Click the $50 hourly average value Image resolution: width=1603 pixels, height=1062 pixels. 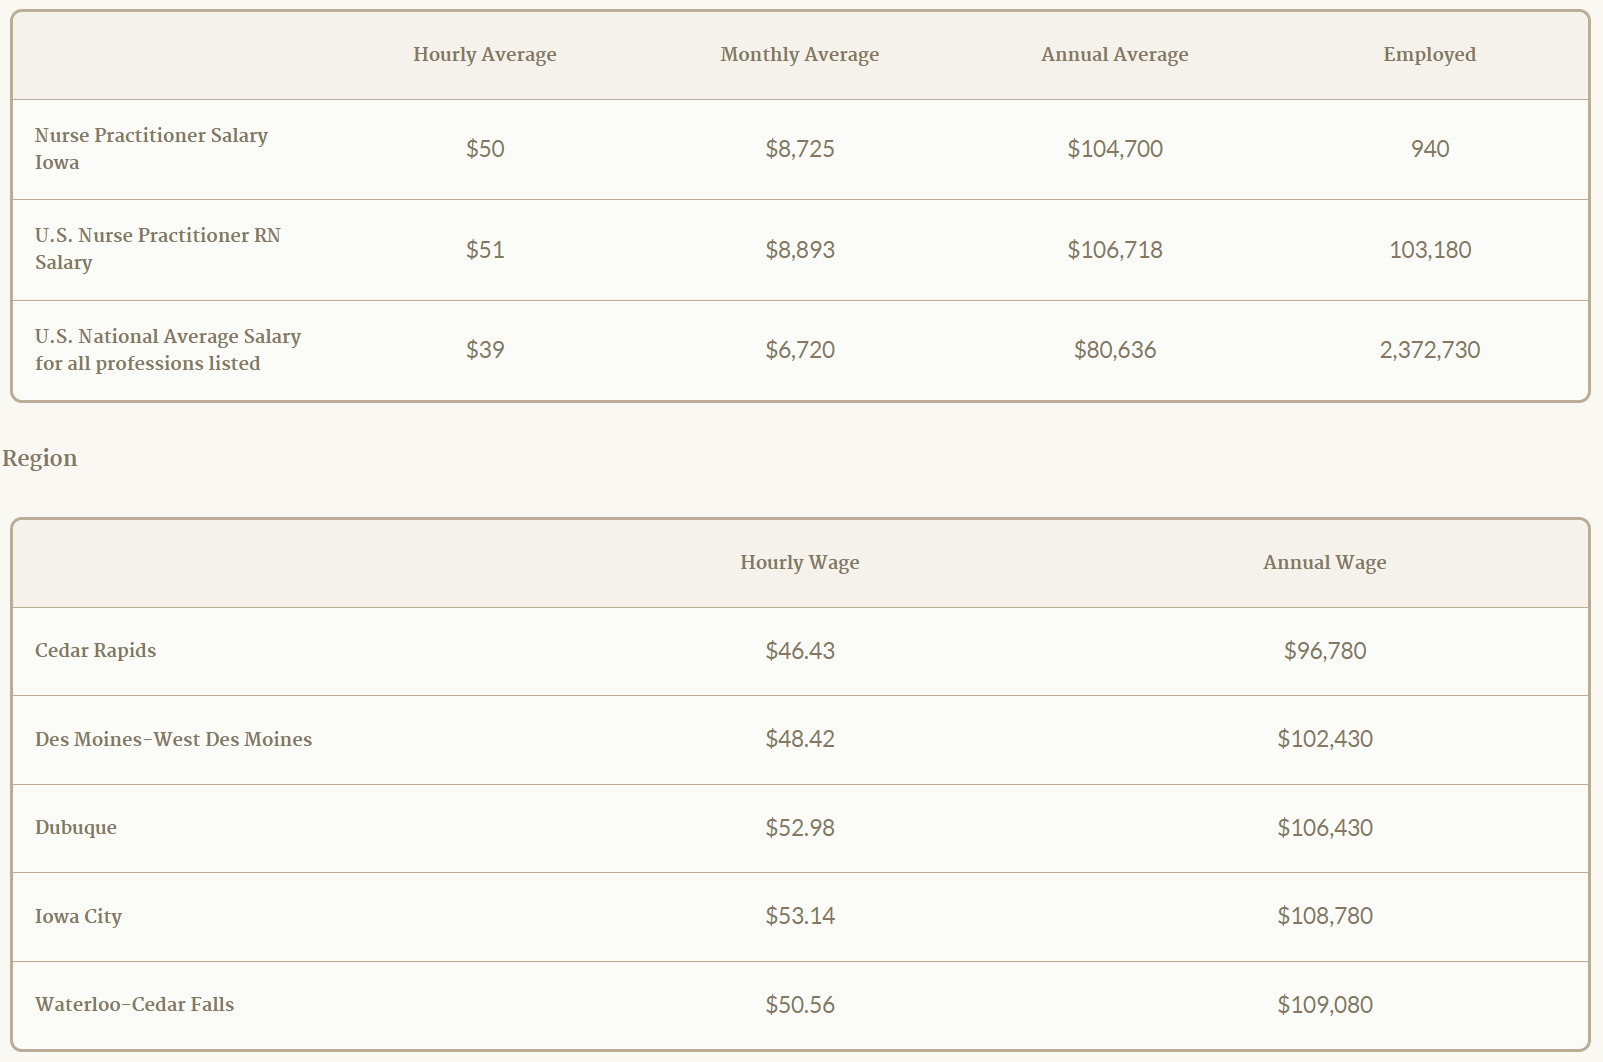[x=485, y=149]
